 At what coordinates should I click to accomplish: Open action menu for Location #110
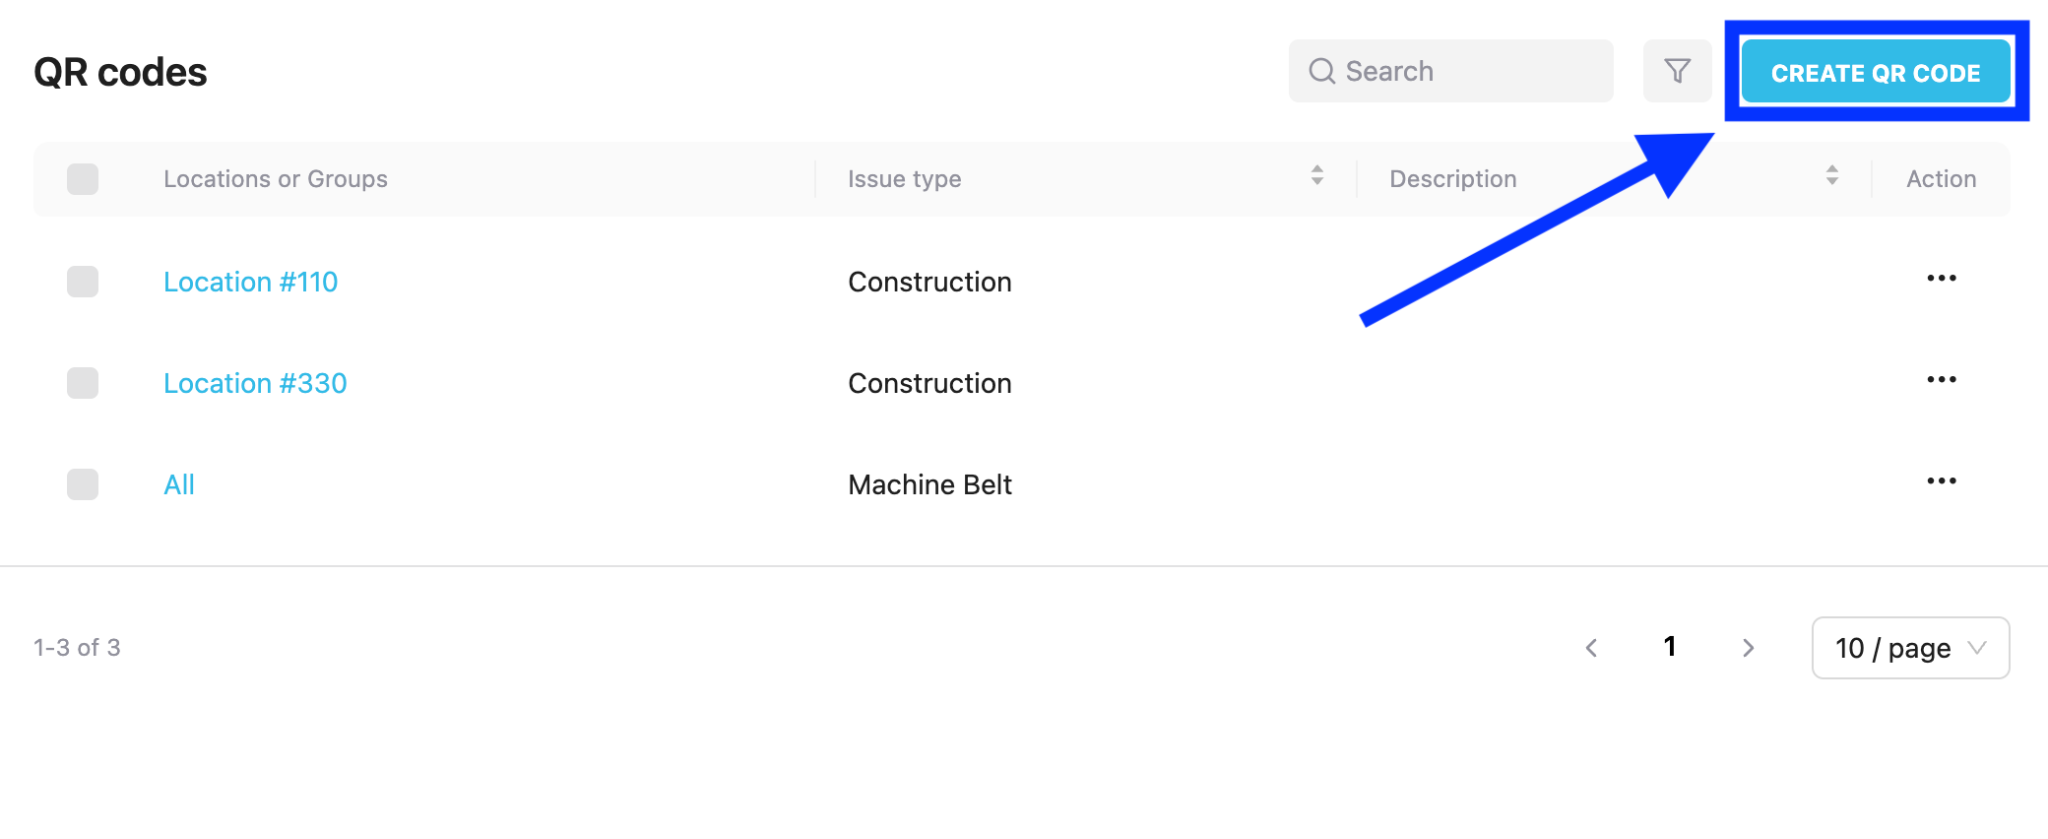1941,278
